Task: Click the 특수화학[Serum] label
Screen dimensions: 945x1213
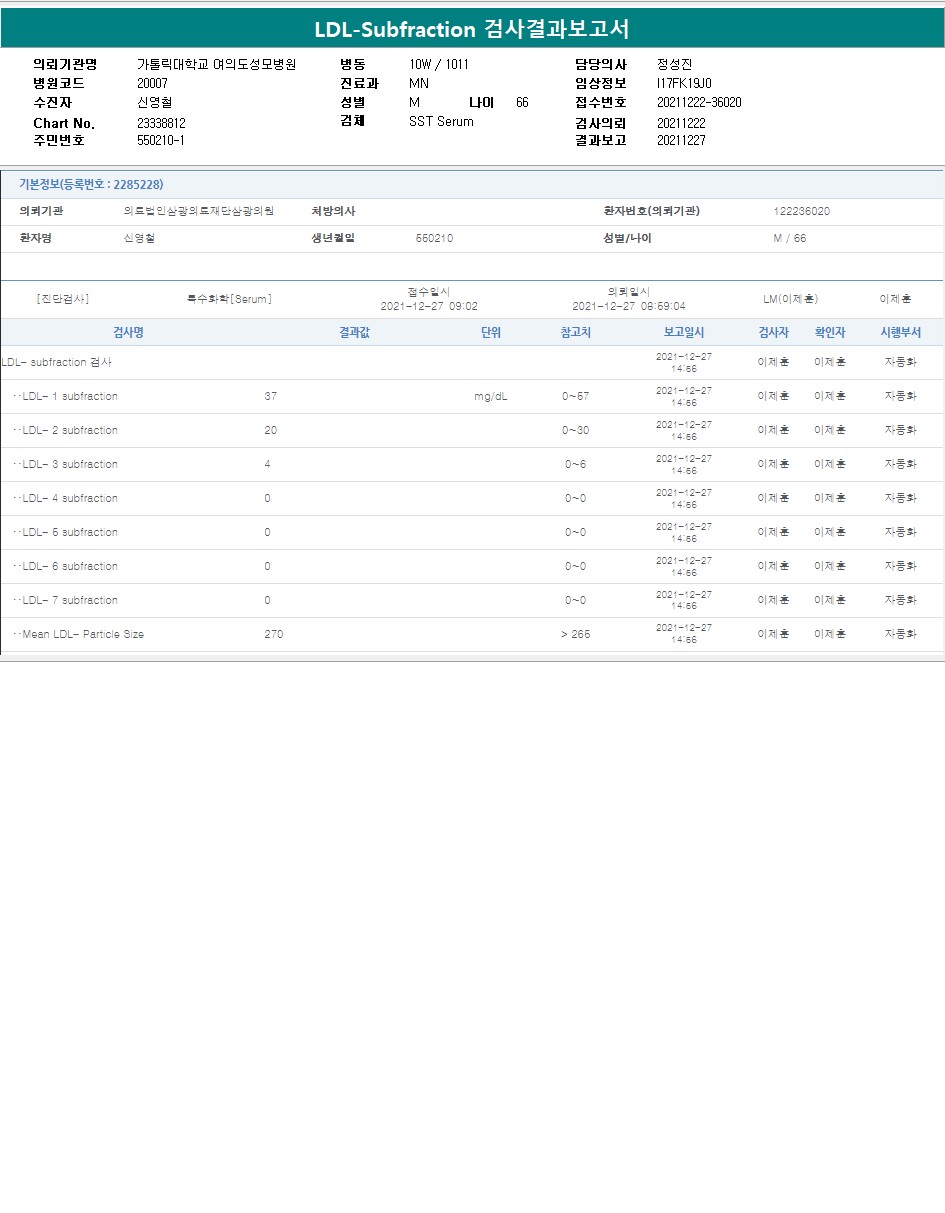Action: point(229,299)
